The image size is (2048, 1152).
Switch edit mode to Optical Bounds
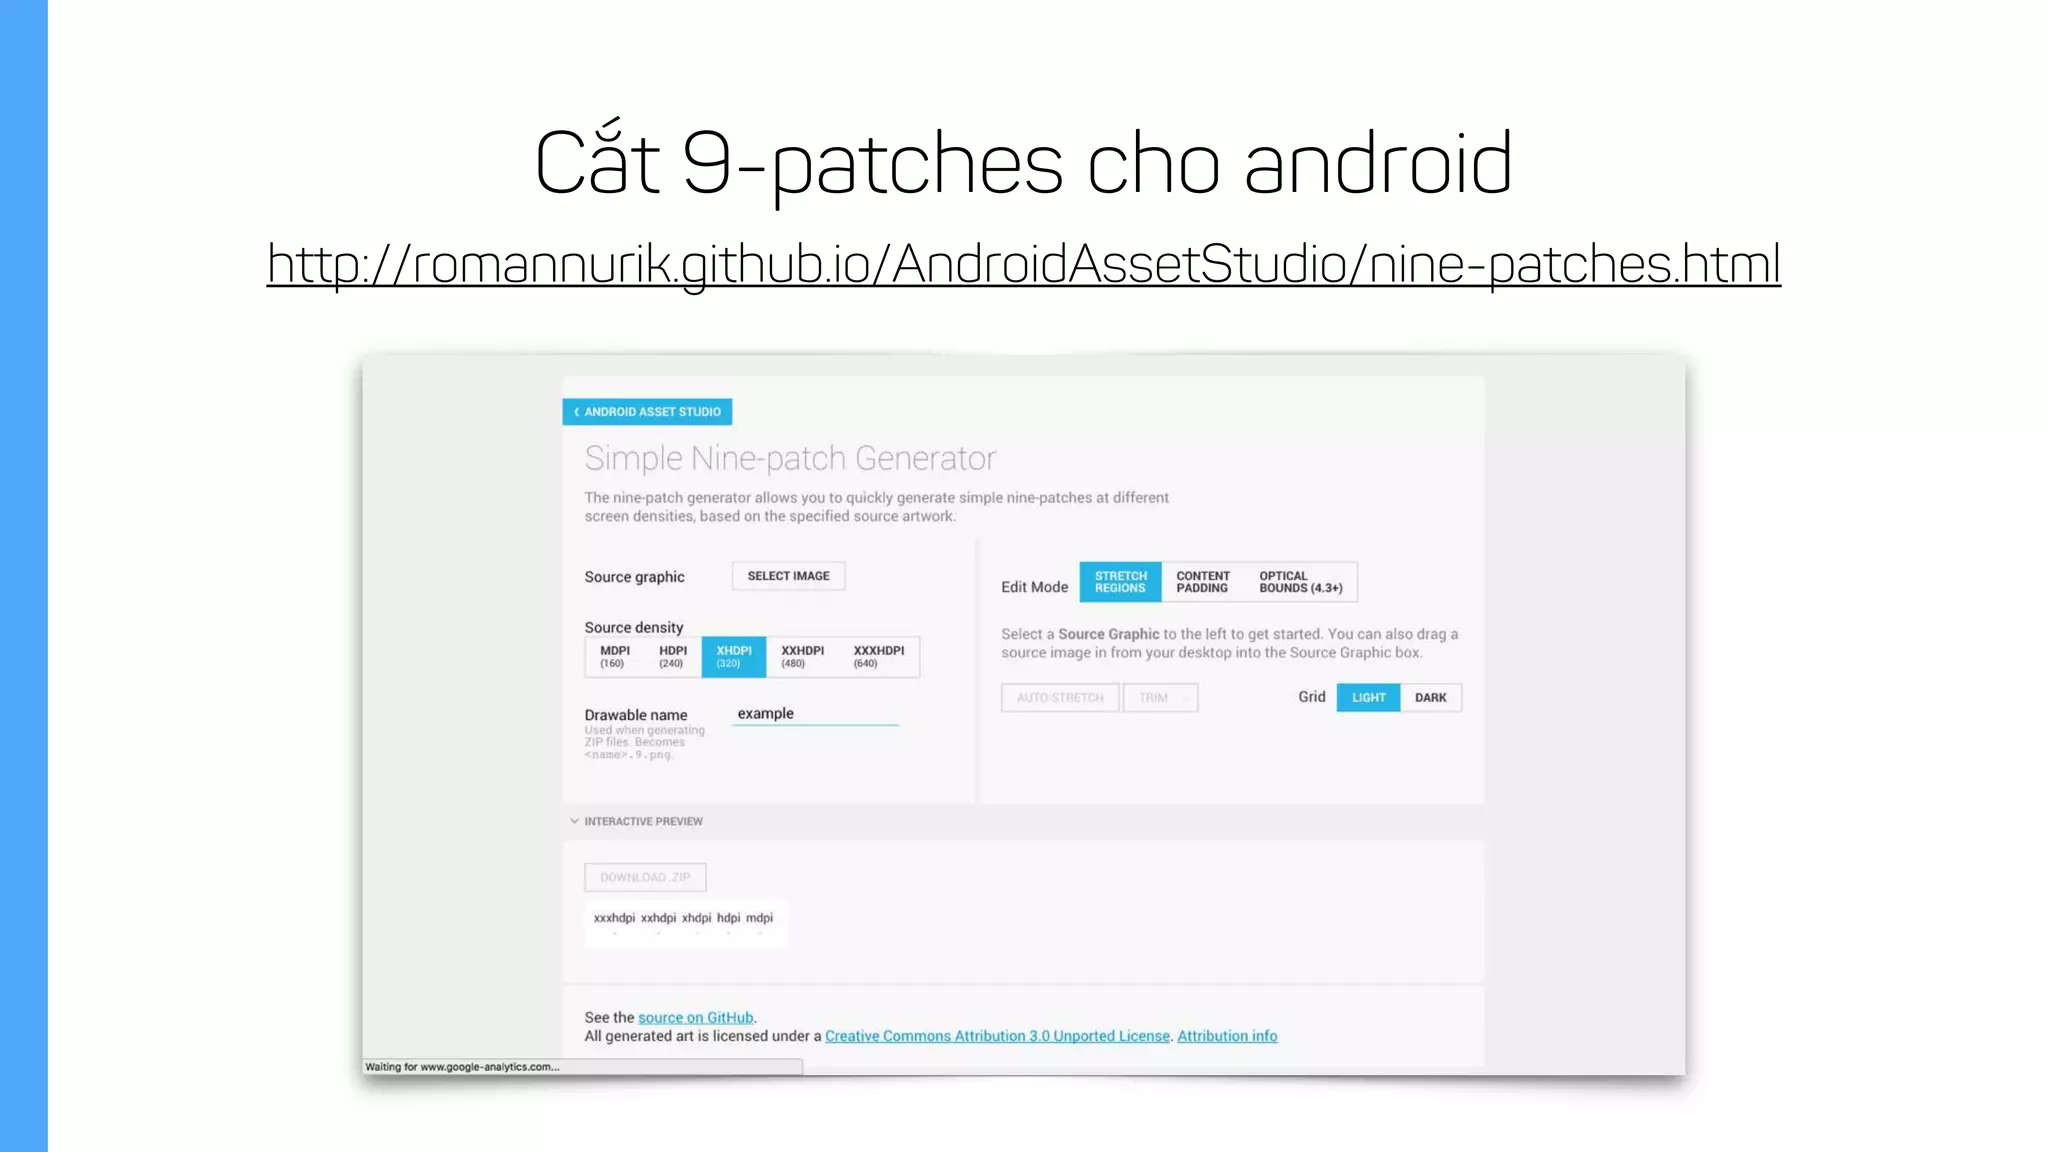[x=1300, y=582]
